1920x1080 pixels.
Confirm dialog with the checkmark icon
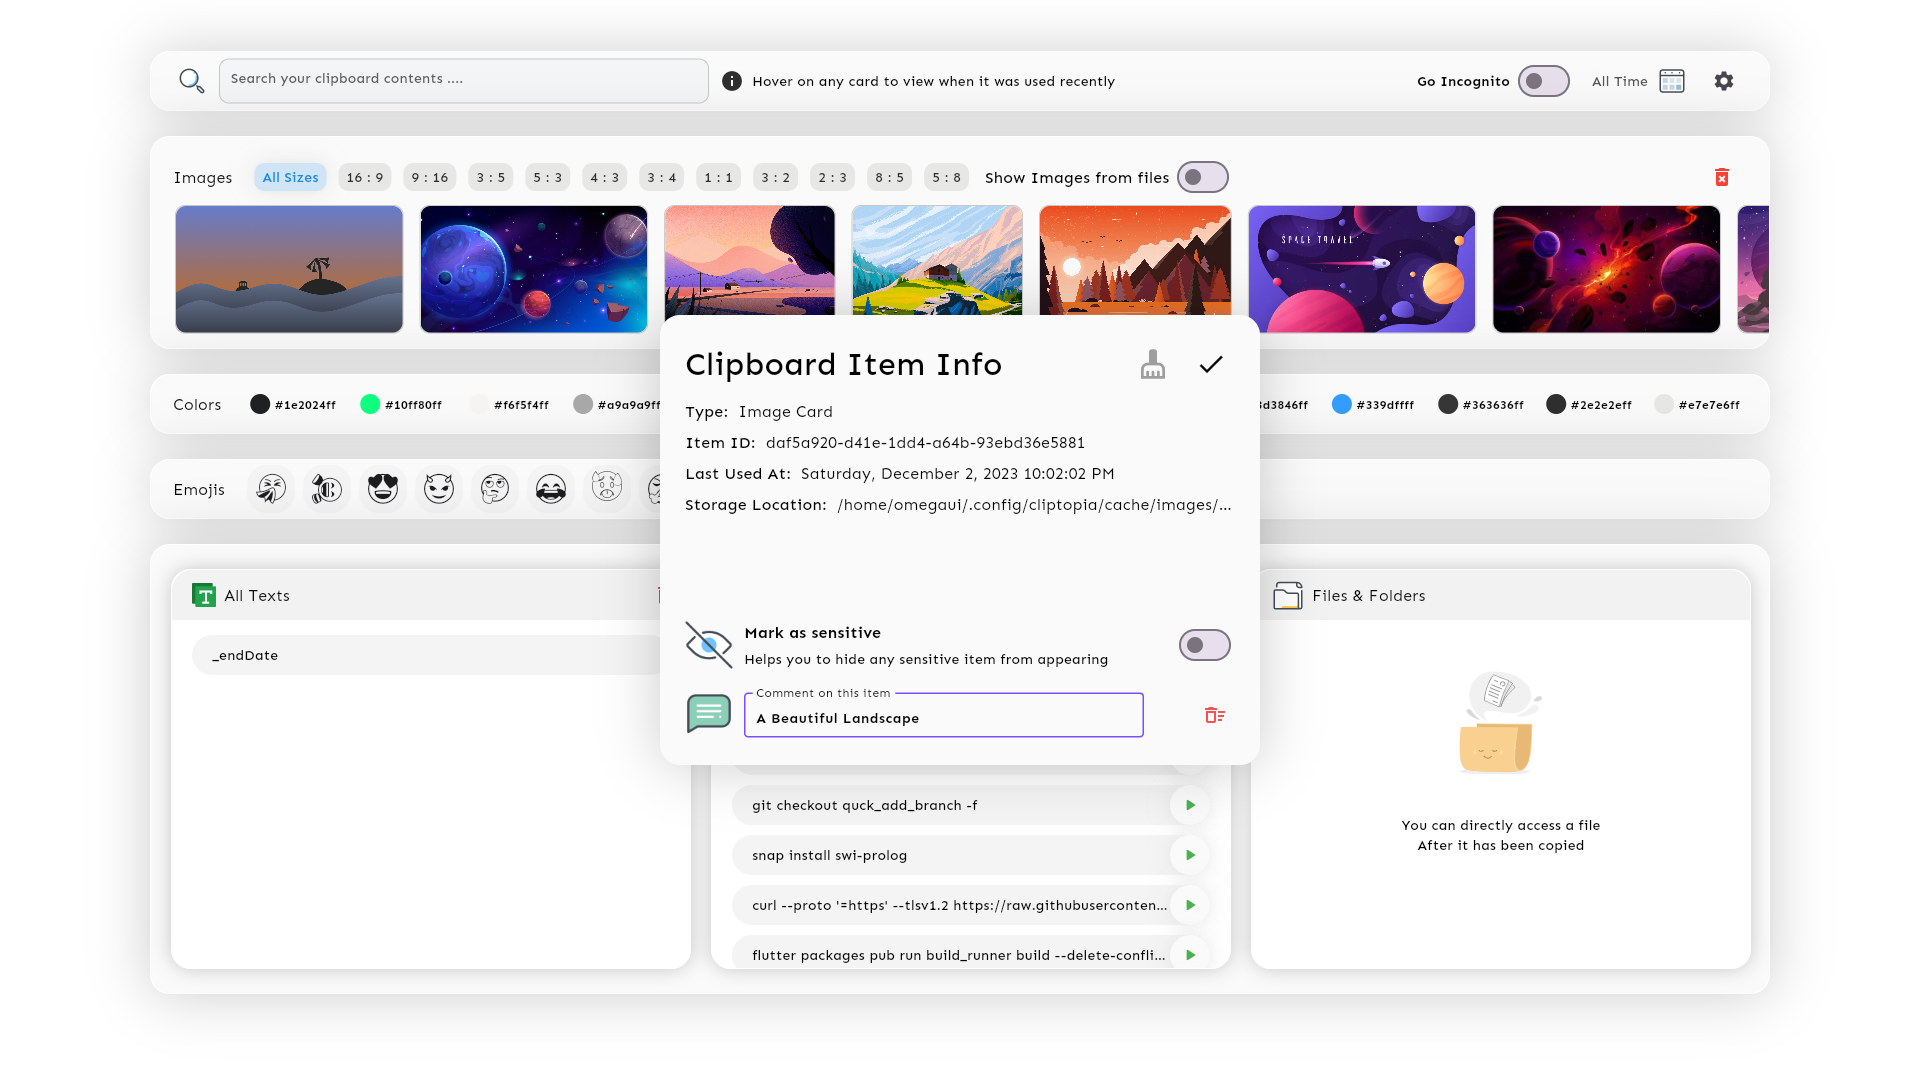point(1211,365)
